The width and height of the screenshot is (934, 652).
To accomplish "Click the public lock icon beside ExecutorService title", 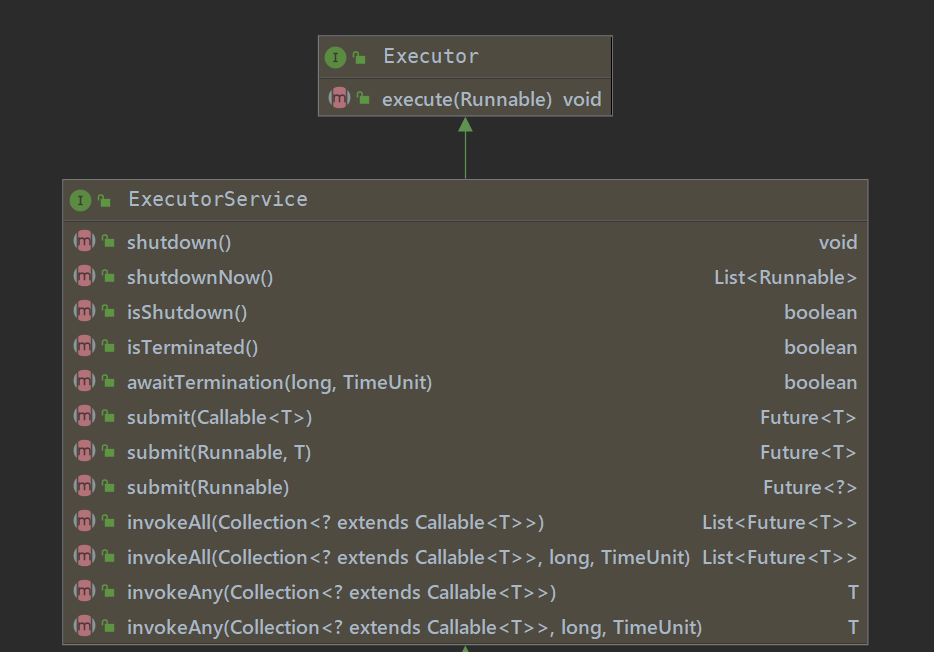I will pyautogui.click(x=104, y=200).
